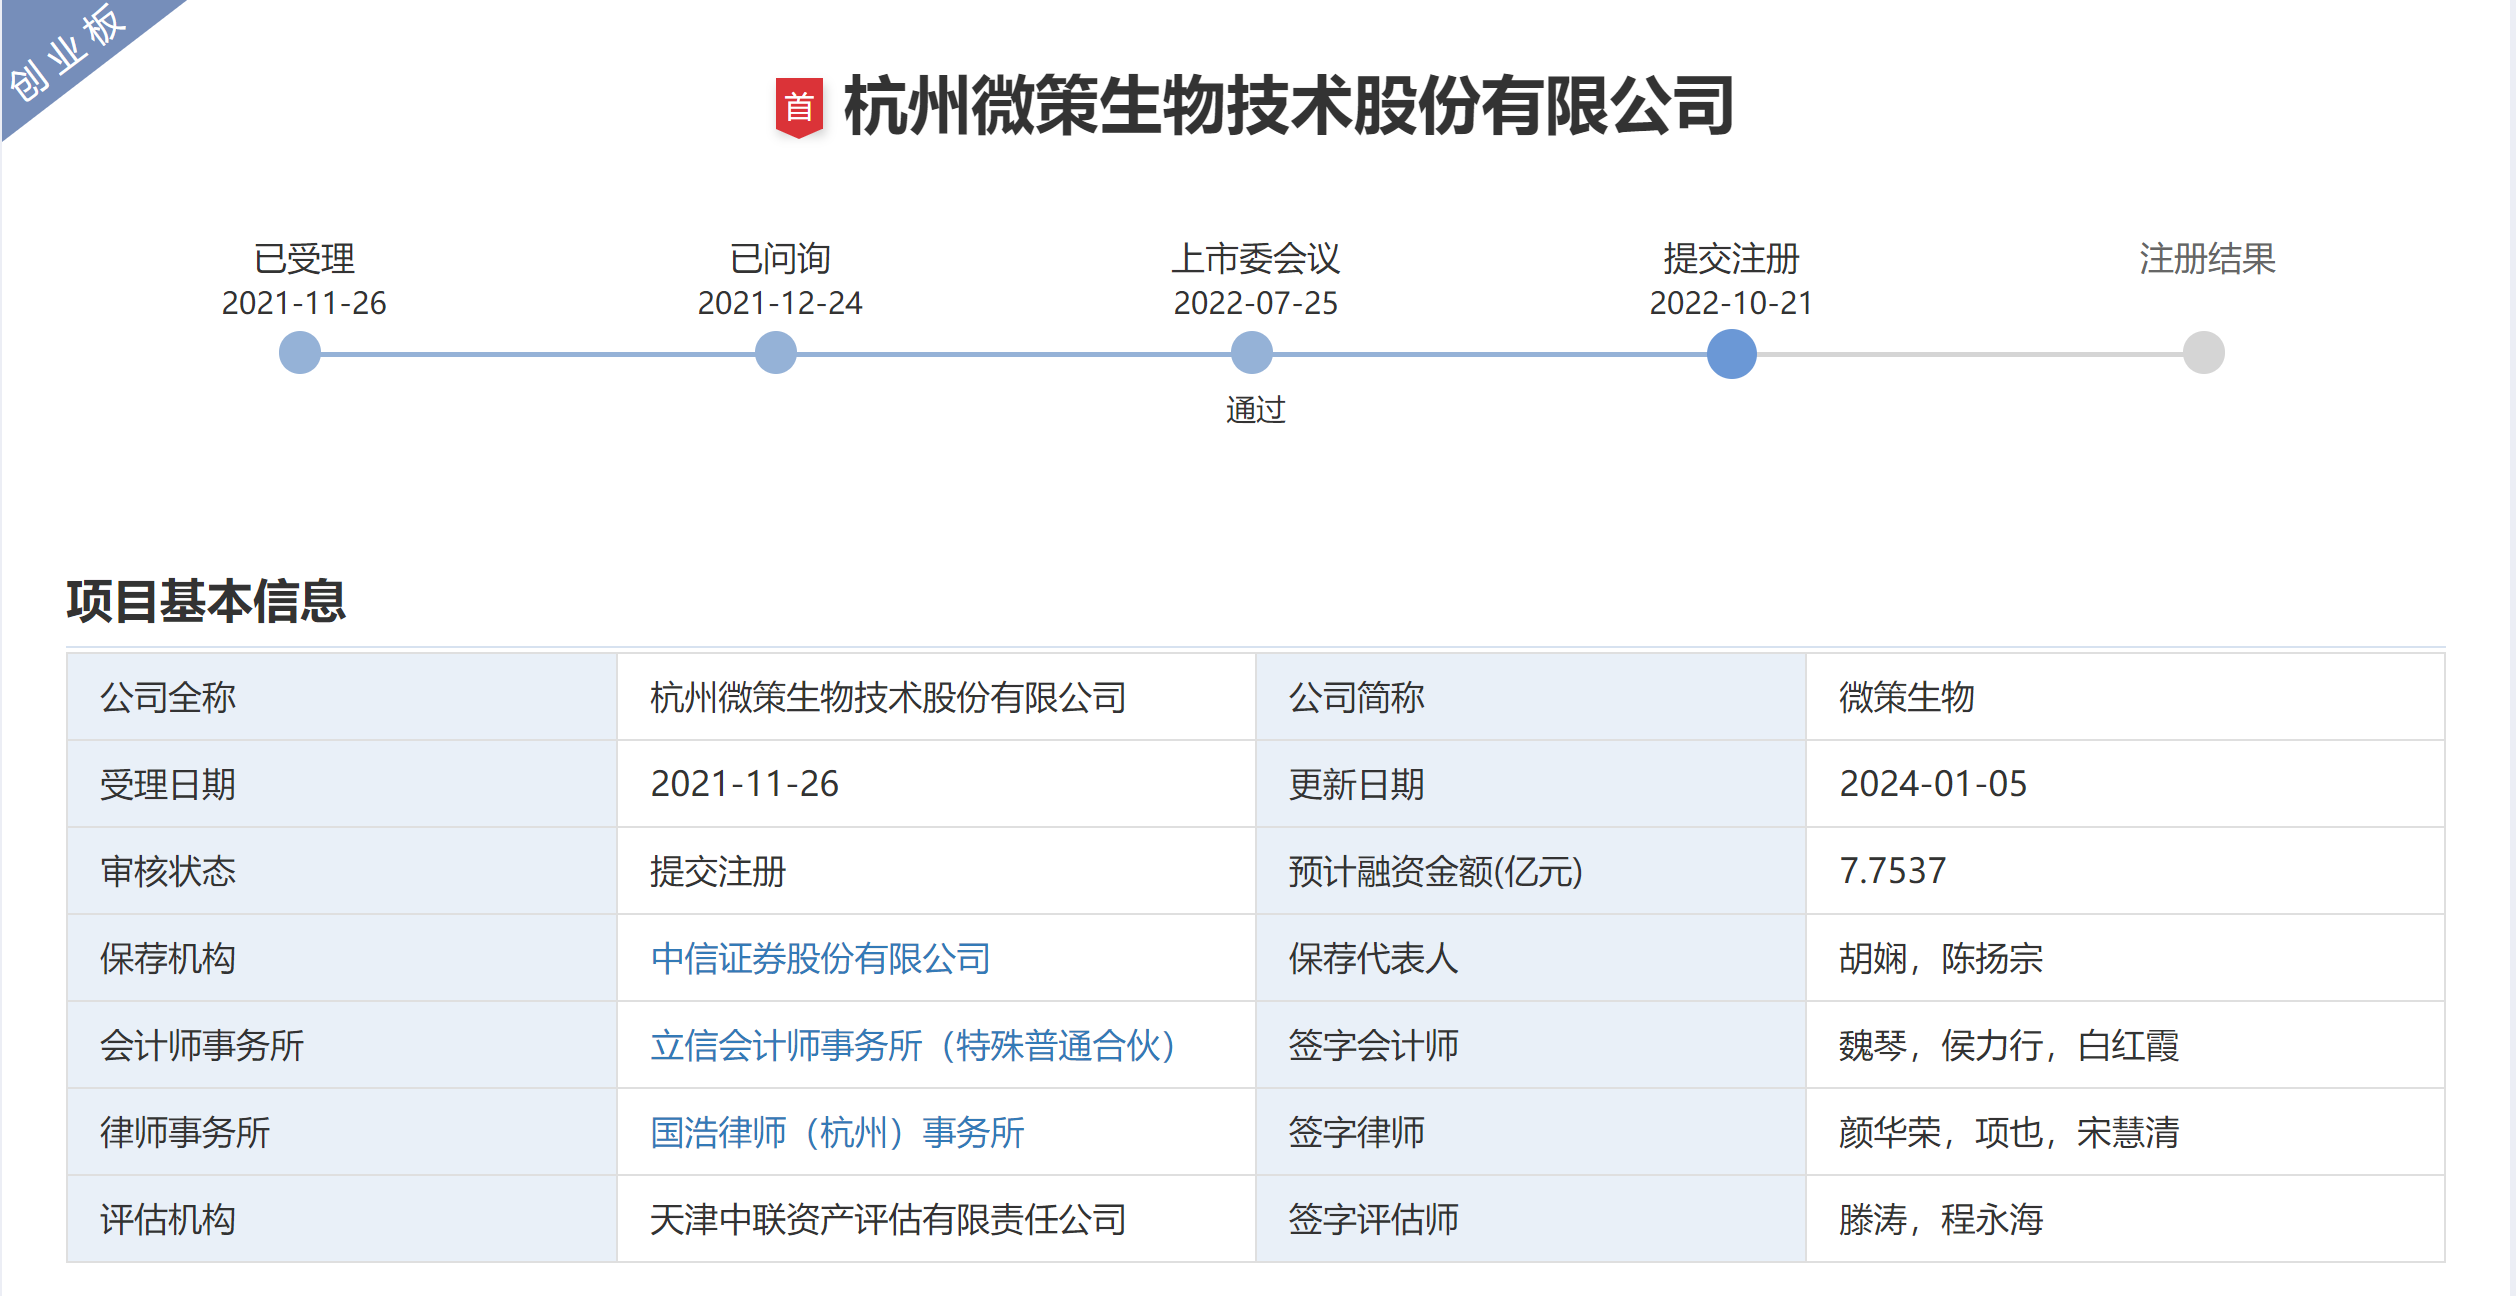Screen dimensions: 2516x1296
Task: Click the date 2022-07-25 on timeline
Action: click(x=1256, y=303)
